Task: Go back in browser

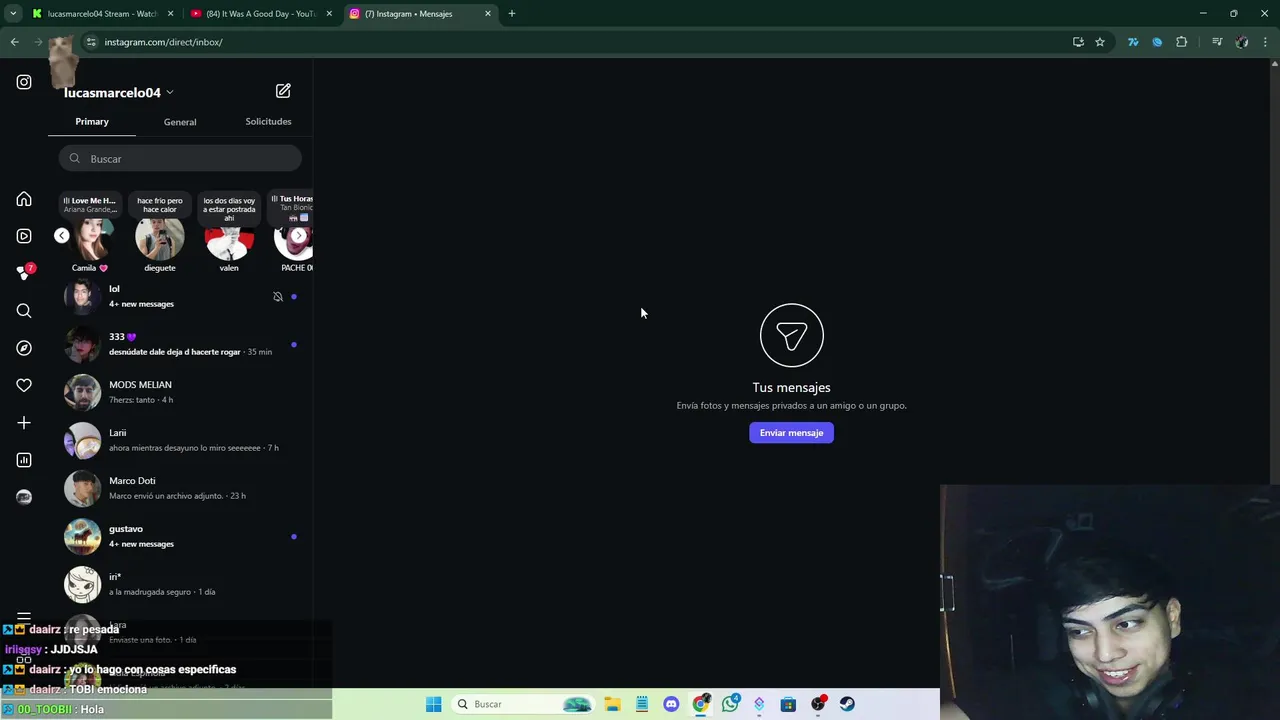Action: click(x=14, y=42)
